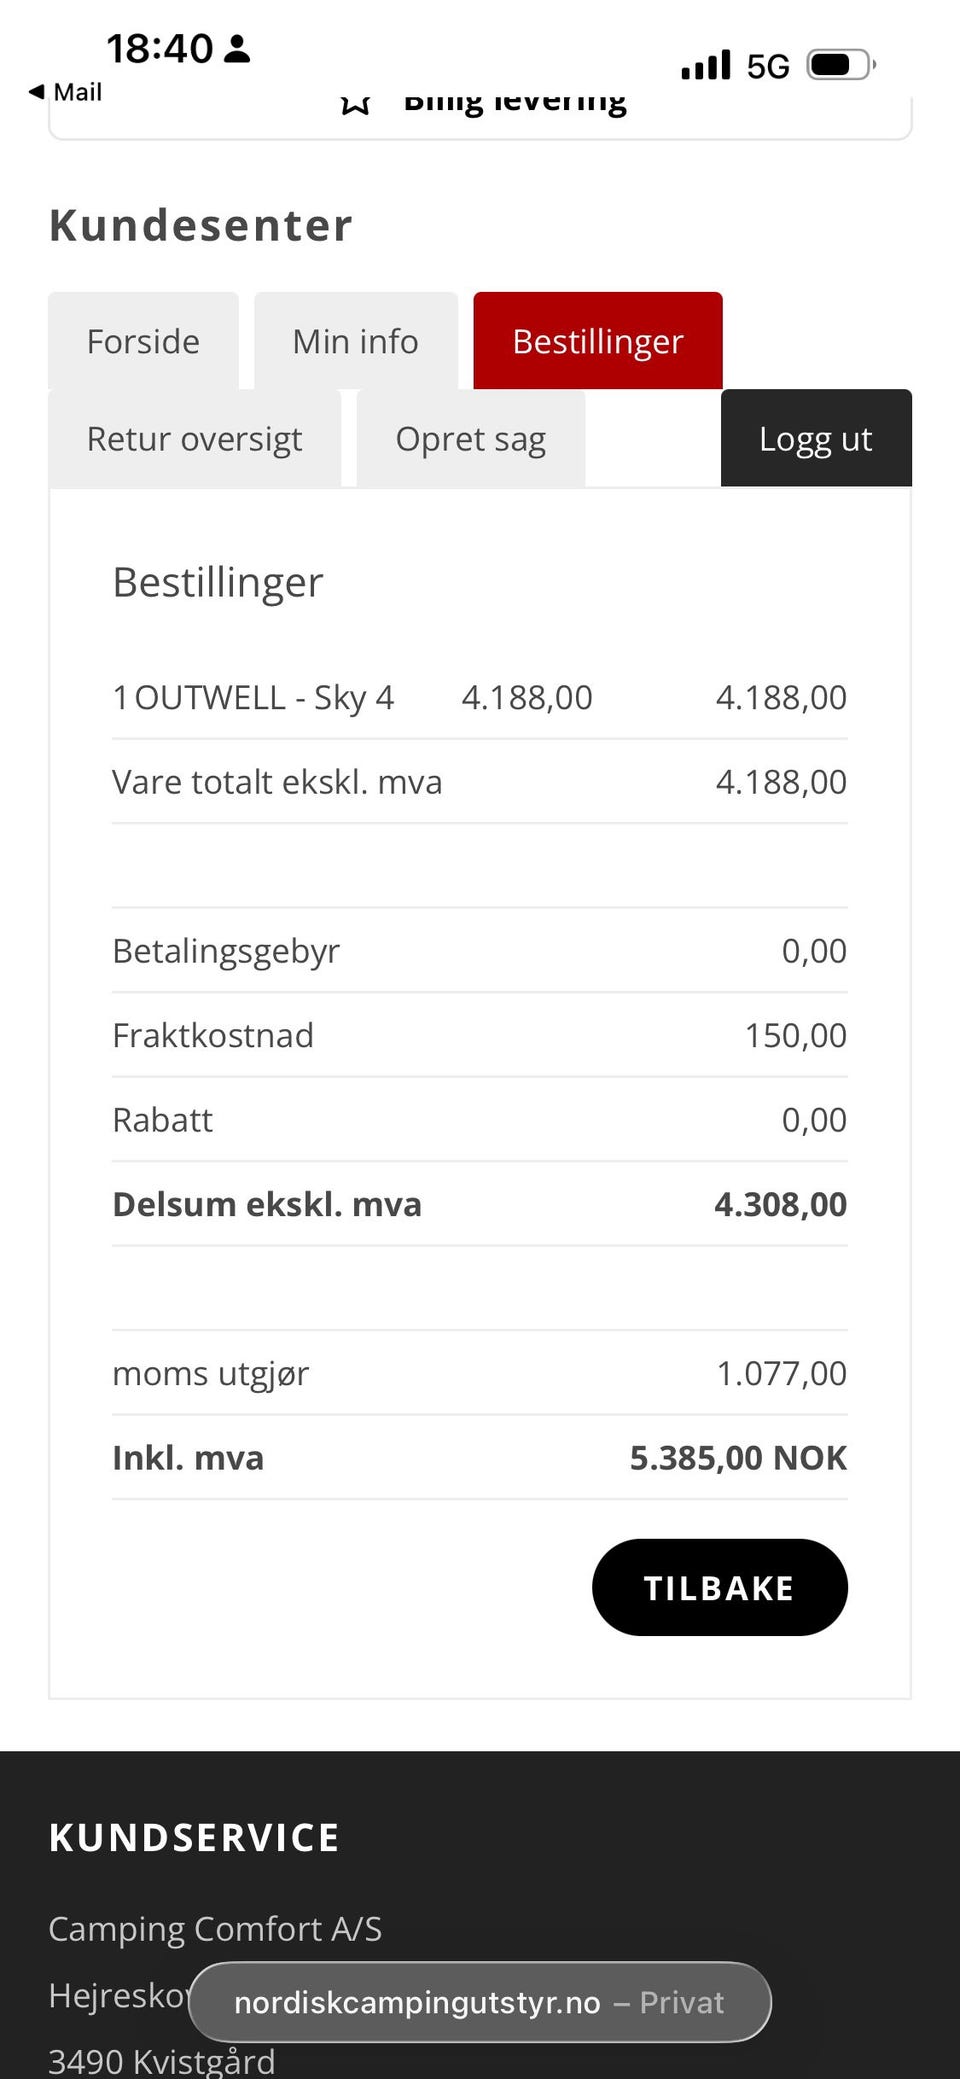960x2079 pixels.
Task: Tap the Billig levering header link
Action: tap(517, 101)
